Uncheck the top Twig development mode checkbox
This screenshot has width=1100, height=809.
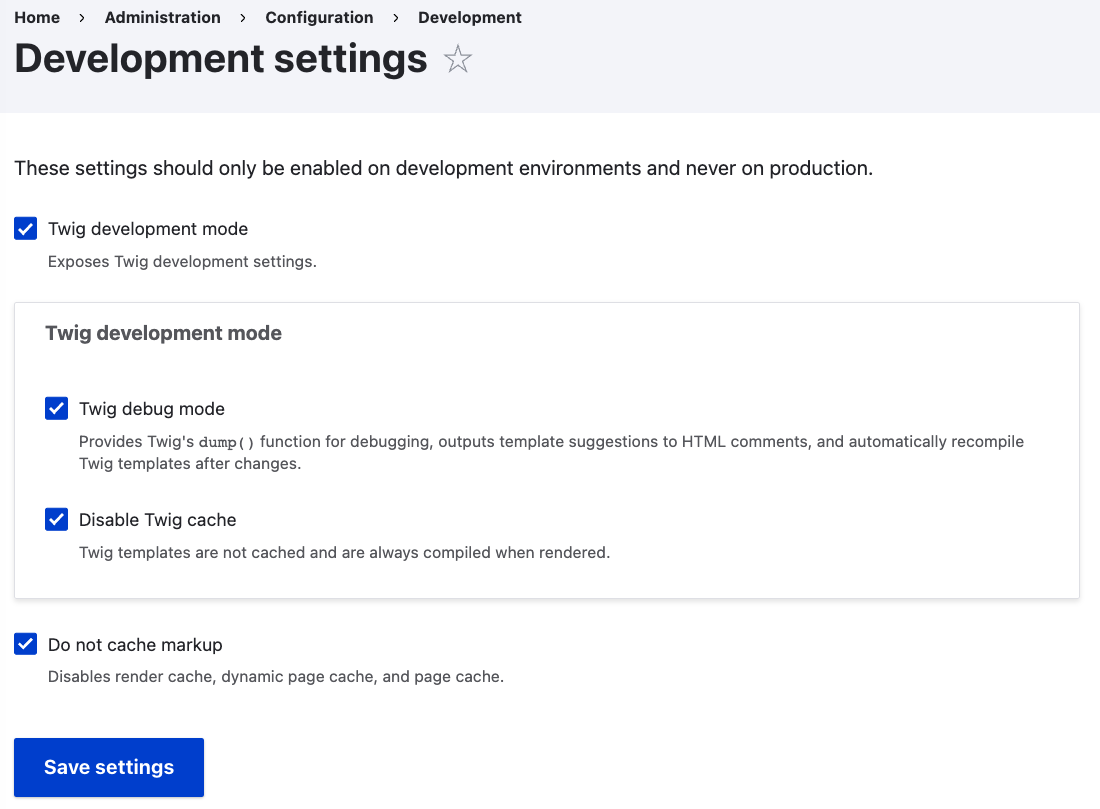tap(26, 229)
